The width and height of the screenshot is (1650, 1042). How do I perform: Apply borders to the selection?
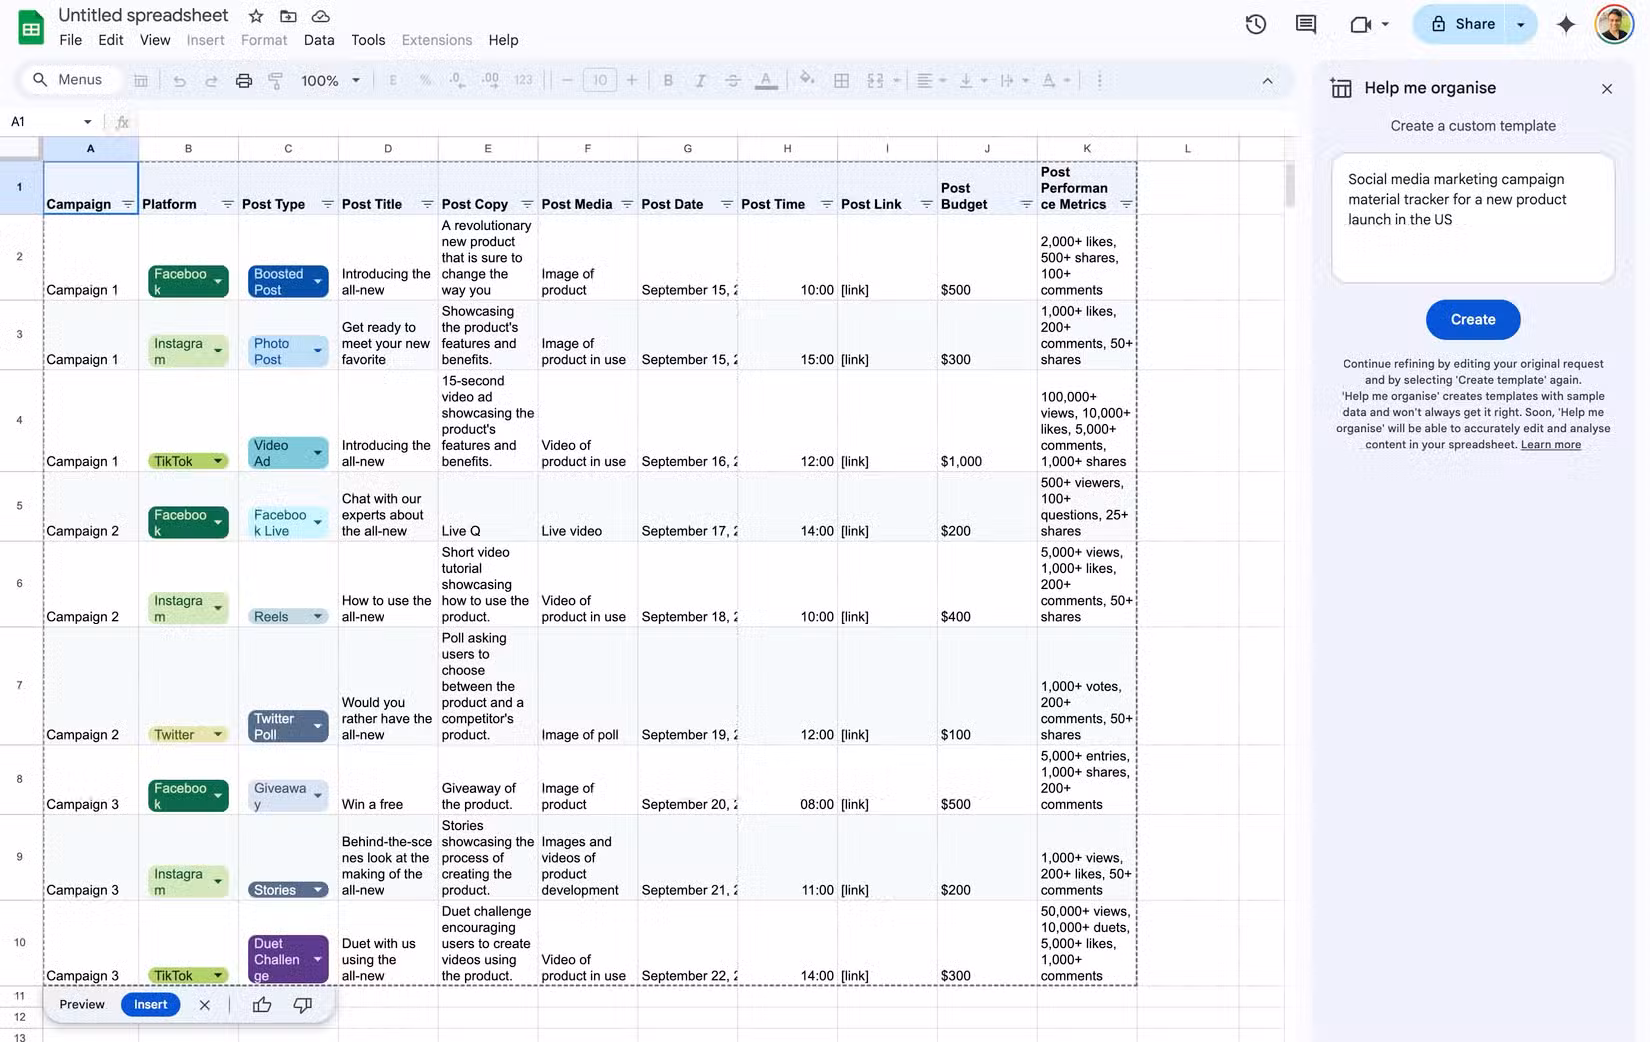840,80
